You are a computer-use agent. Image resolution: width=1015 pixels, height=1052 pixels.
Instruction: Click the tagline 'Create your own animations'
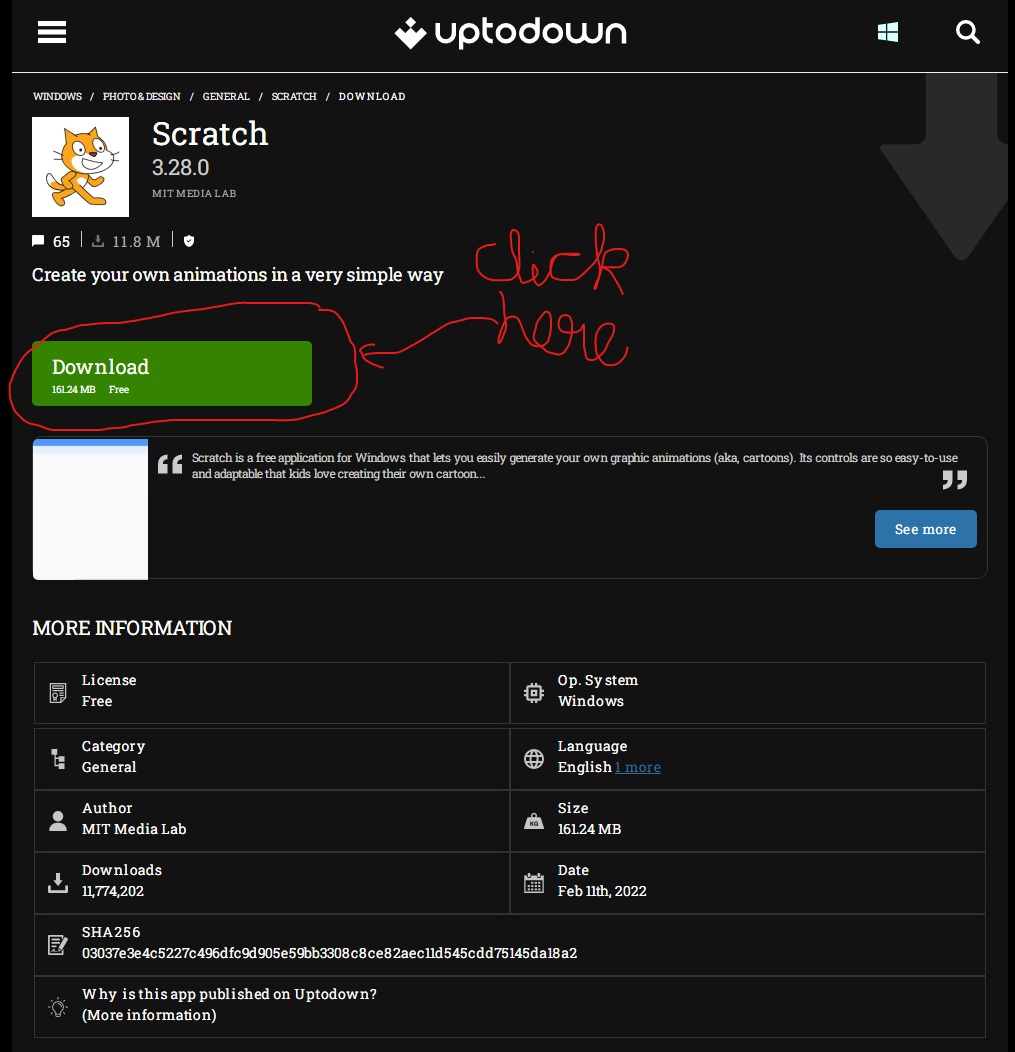tap(237, 275)
